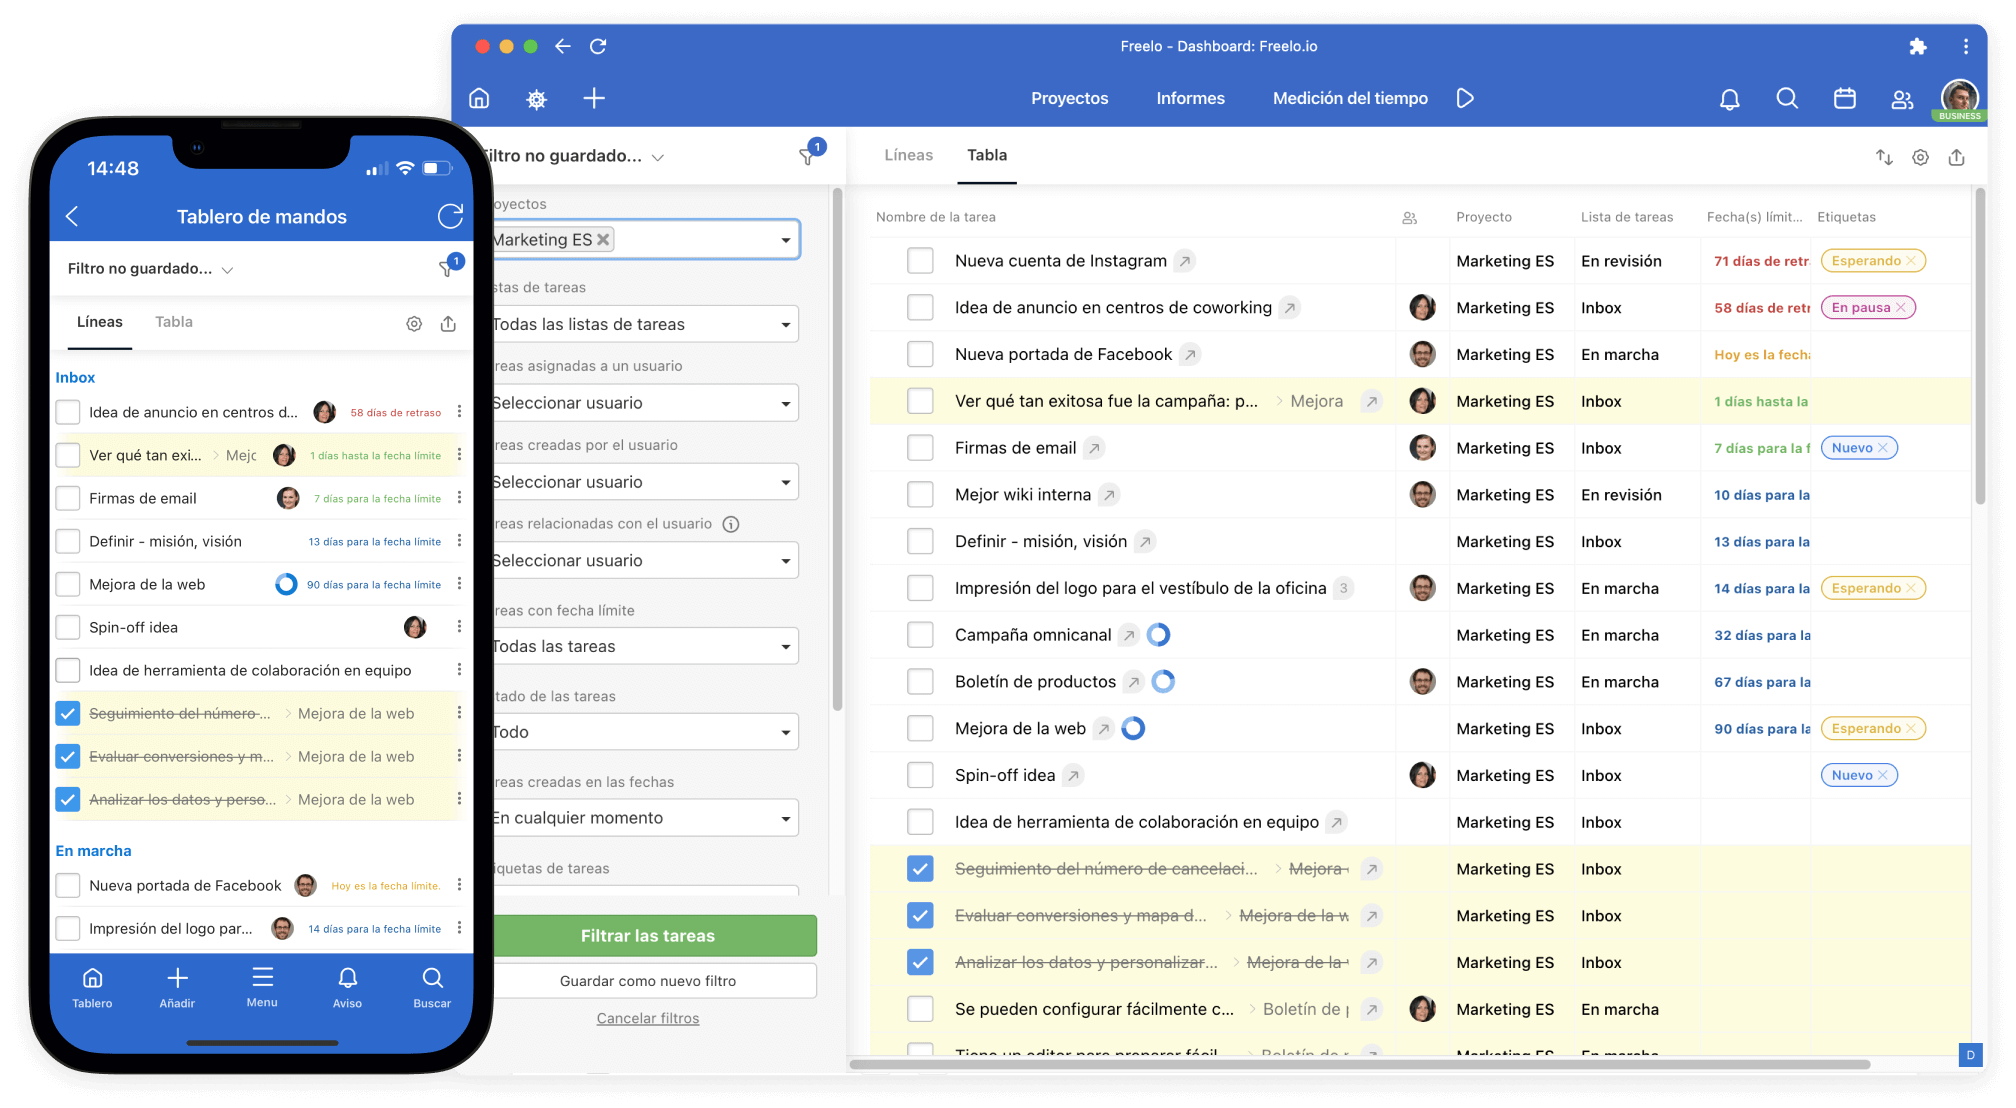2016x1108 pixels.
Task: Open En cualquier momento dropdown
Action: tap(645, 818)
